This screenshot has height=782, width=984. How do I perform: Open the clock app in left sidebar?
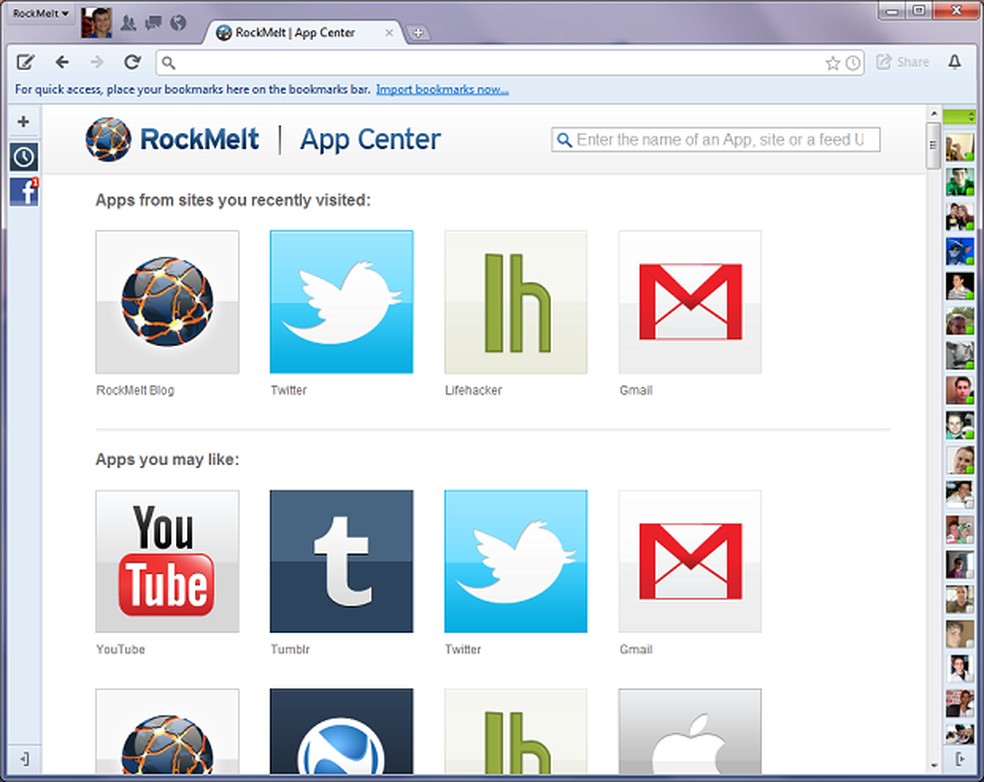coord(24,156)
